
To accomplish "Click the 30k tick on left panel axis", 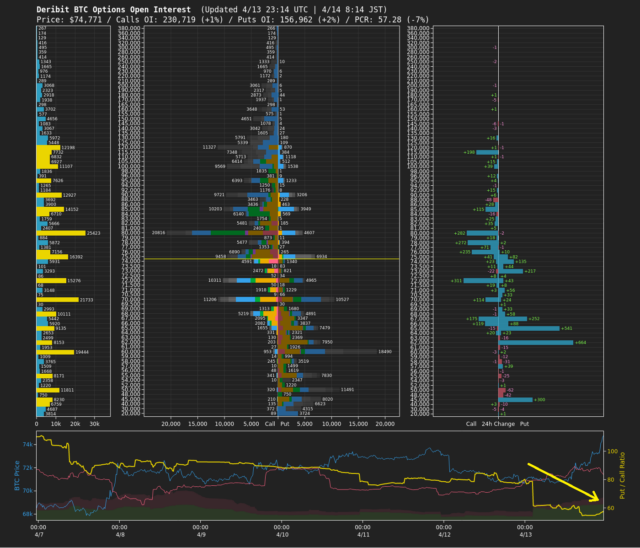I will 96,424.
